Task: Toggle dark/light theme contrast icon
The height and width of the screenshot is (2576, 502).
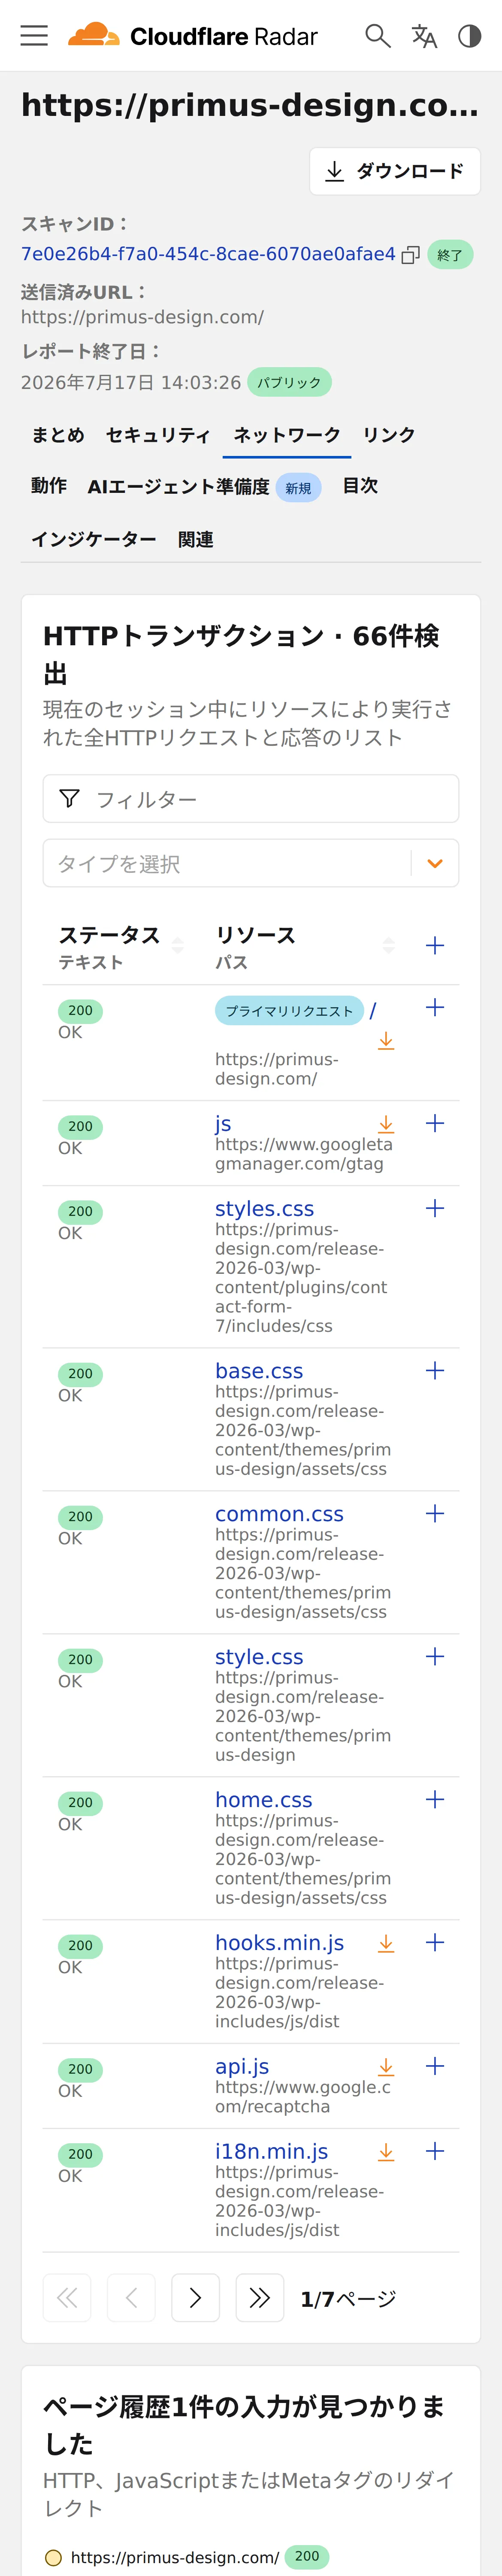Action: click(x=469, y=36)
